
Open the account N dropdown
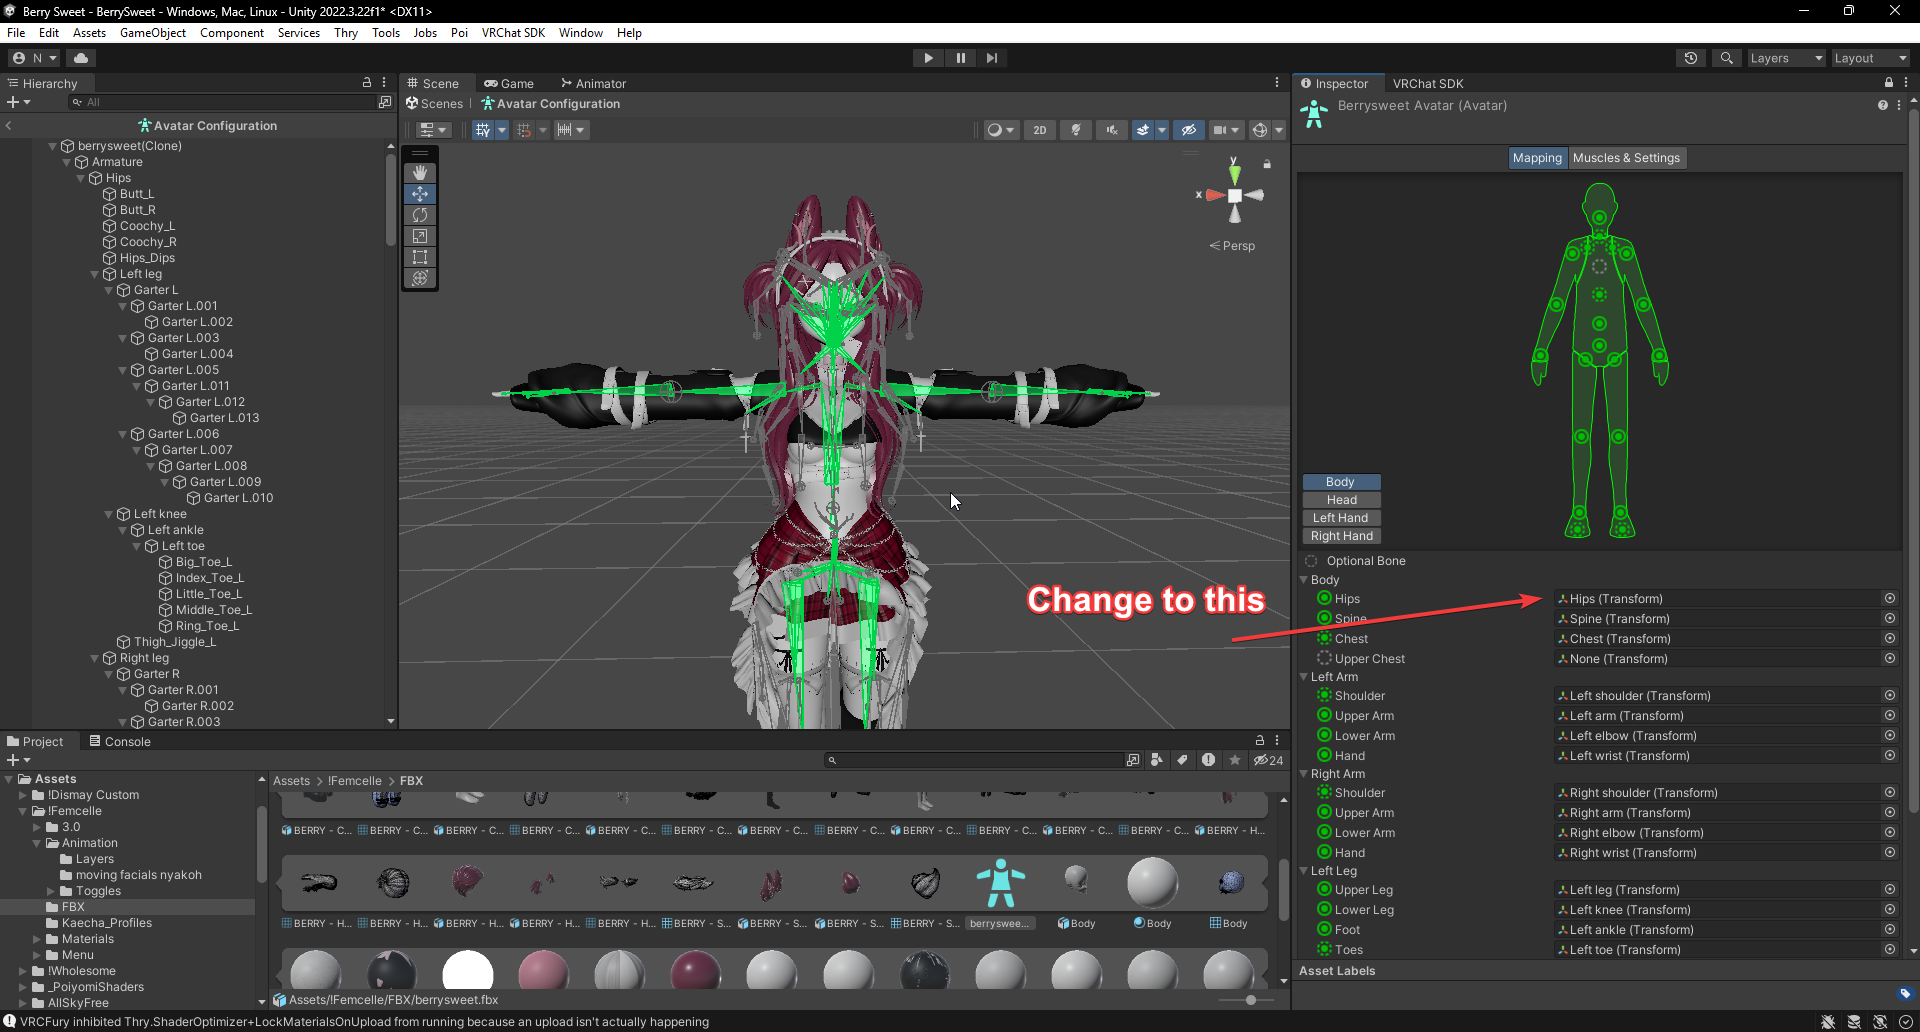[34, 58]
